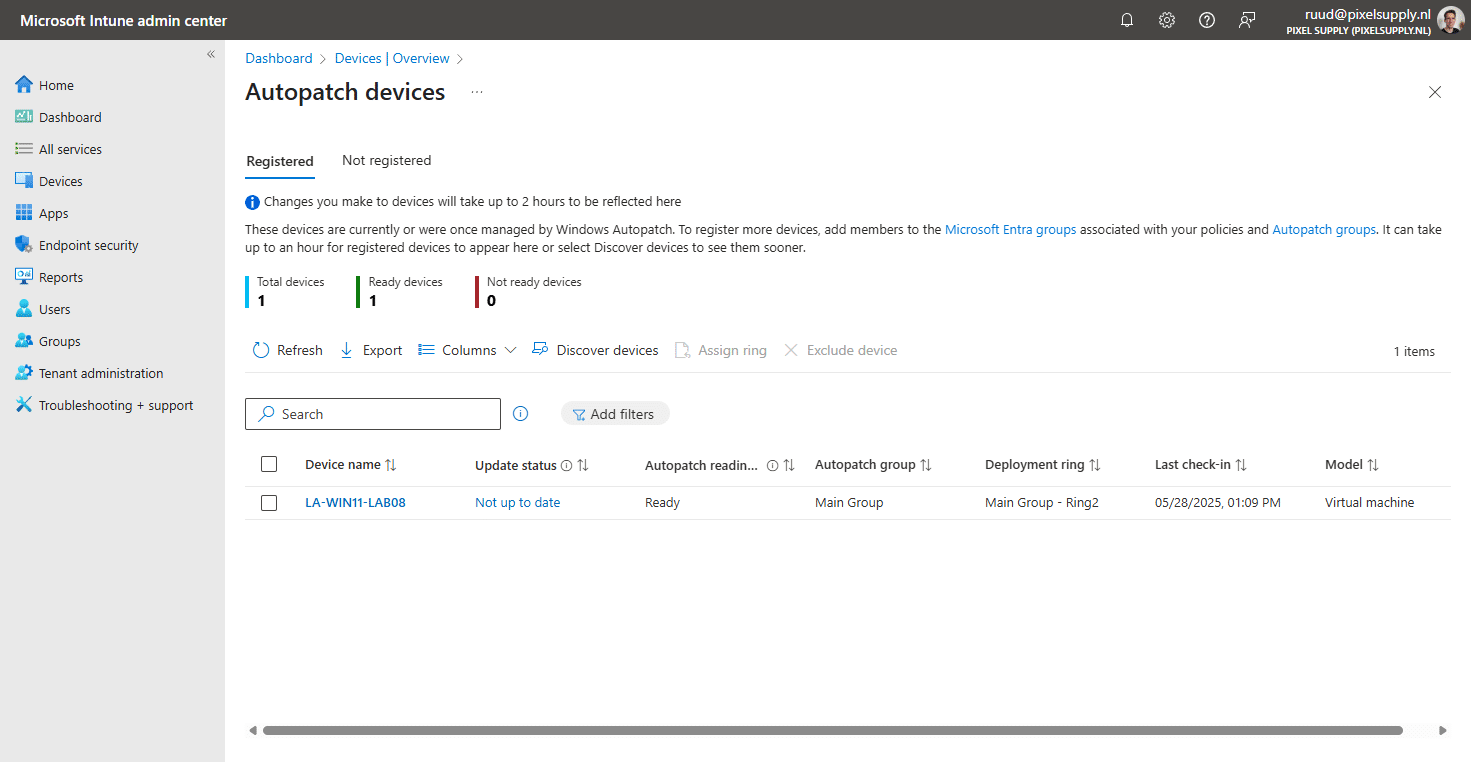
Task: Switch to the Not registered tab
Action: point(386,160)
